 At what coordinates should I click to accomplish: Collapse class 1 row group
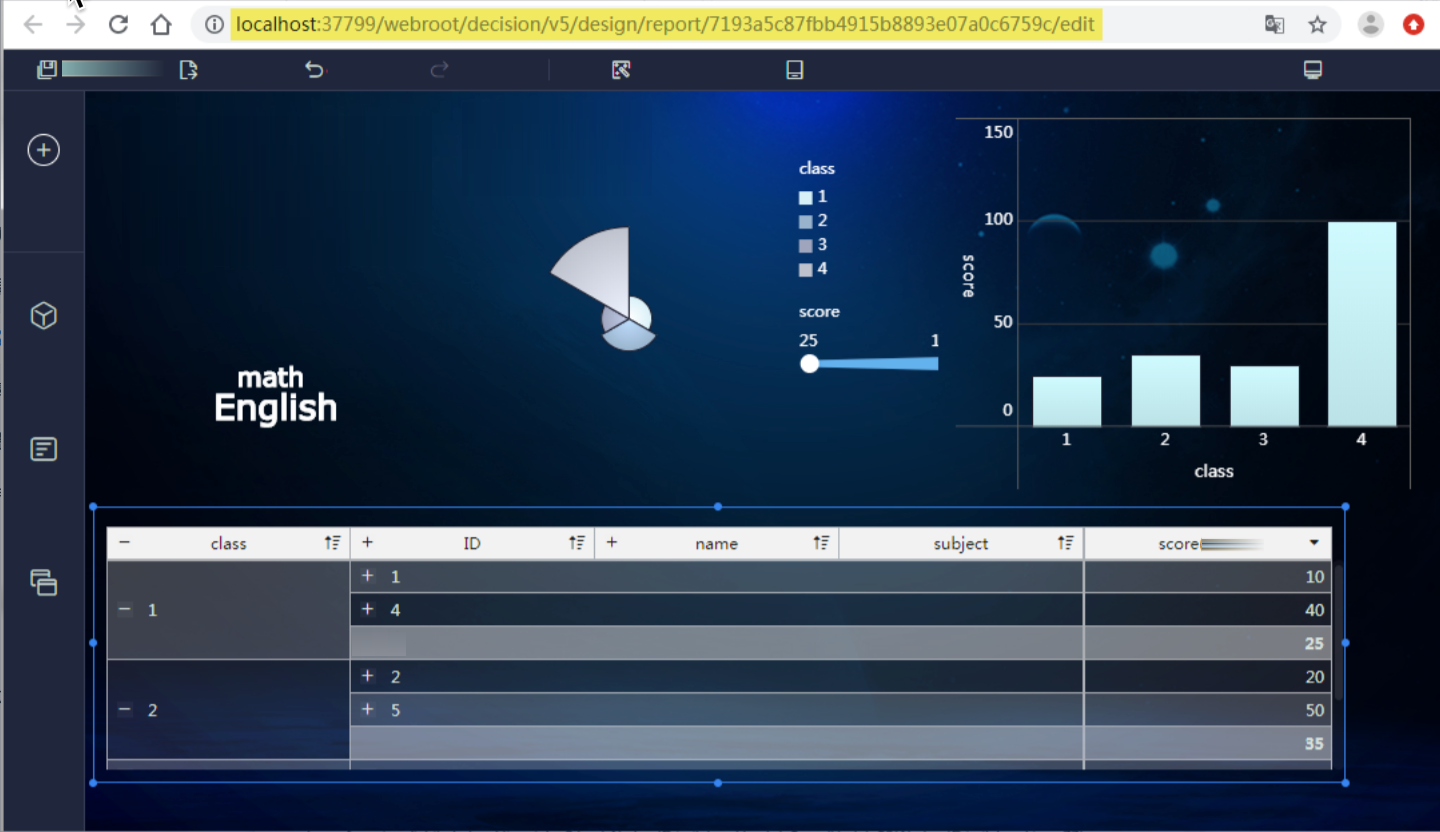tap(125, 610)
